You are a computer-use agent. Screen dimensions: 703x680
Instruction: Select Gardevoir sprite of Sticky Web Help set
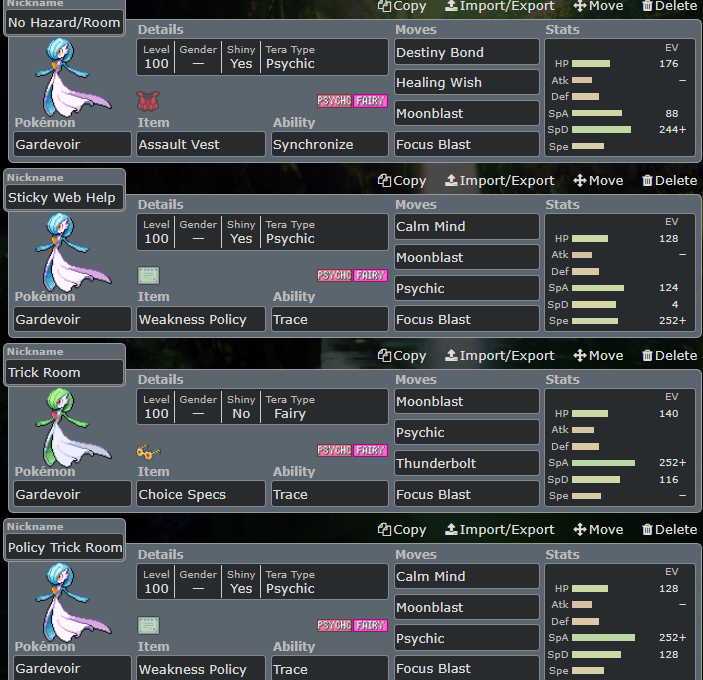point(72,253)
